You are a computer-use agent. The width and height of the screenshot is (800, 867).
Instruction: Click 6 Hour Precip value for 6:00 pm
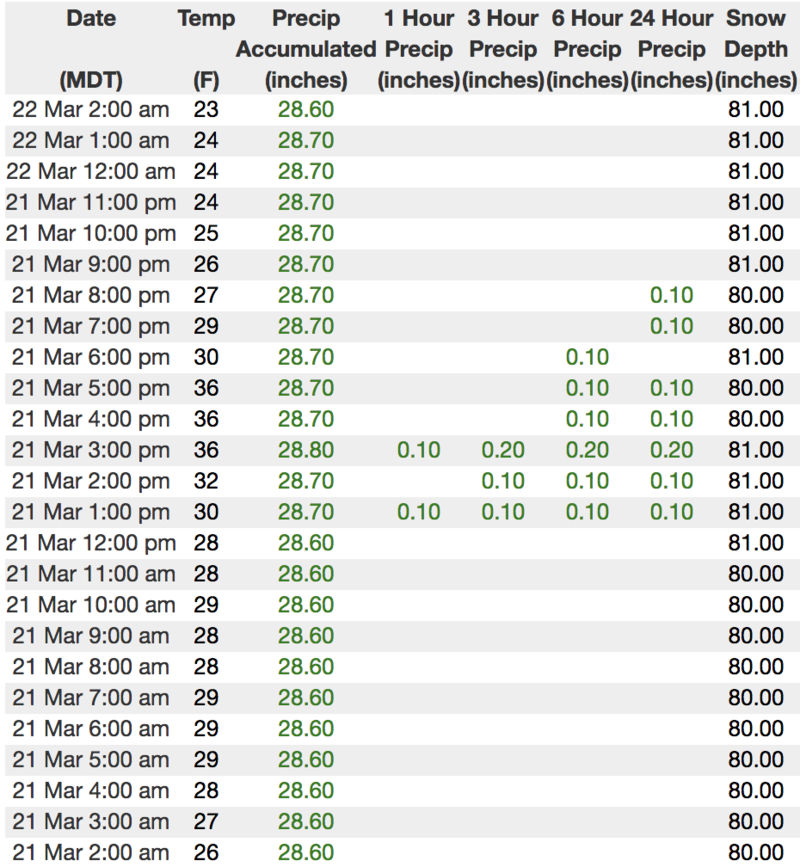pos(587,357)
